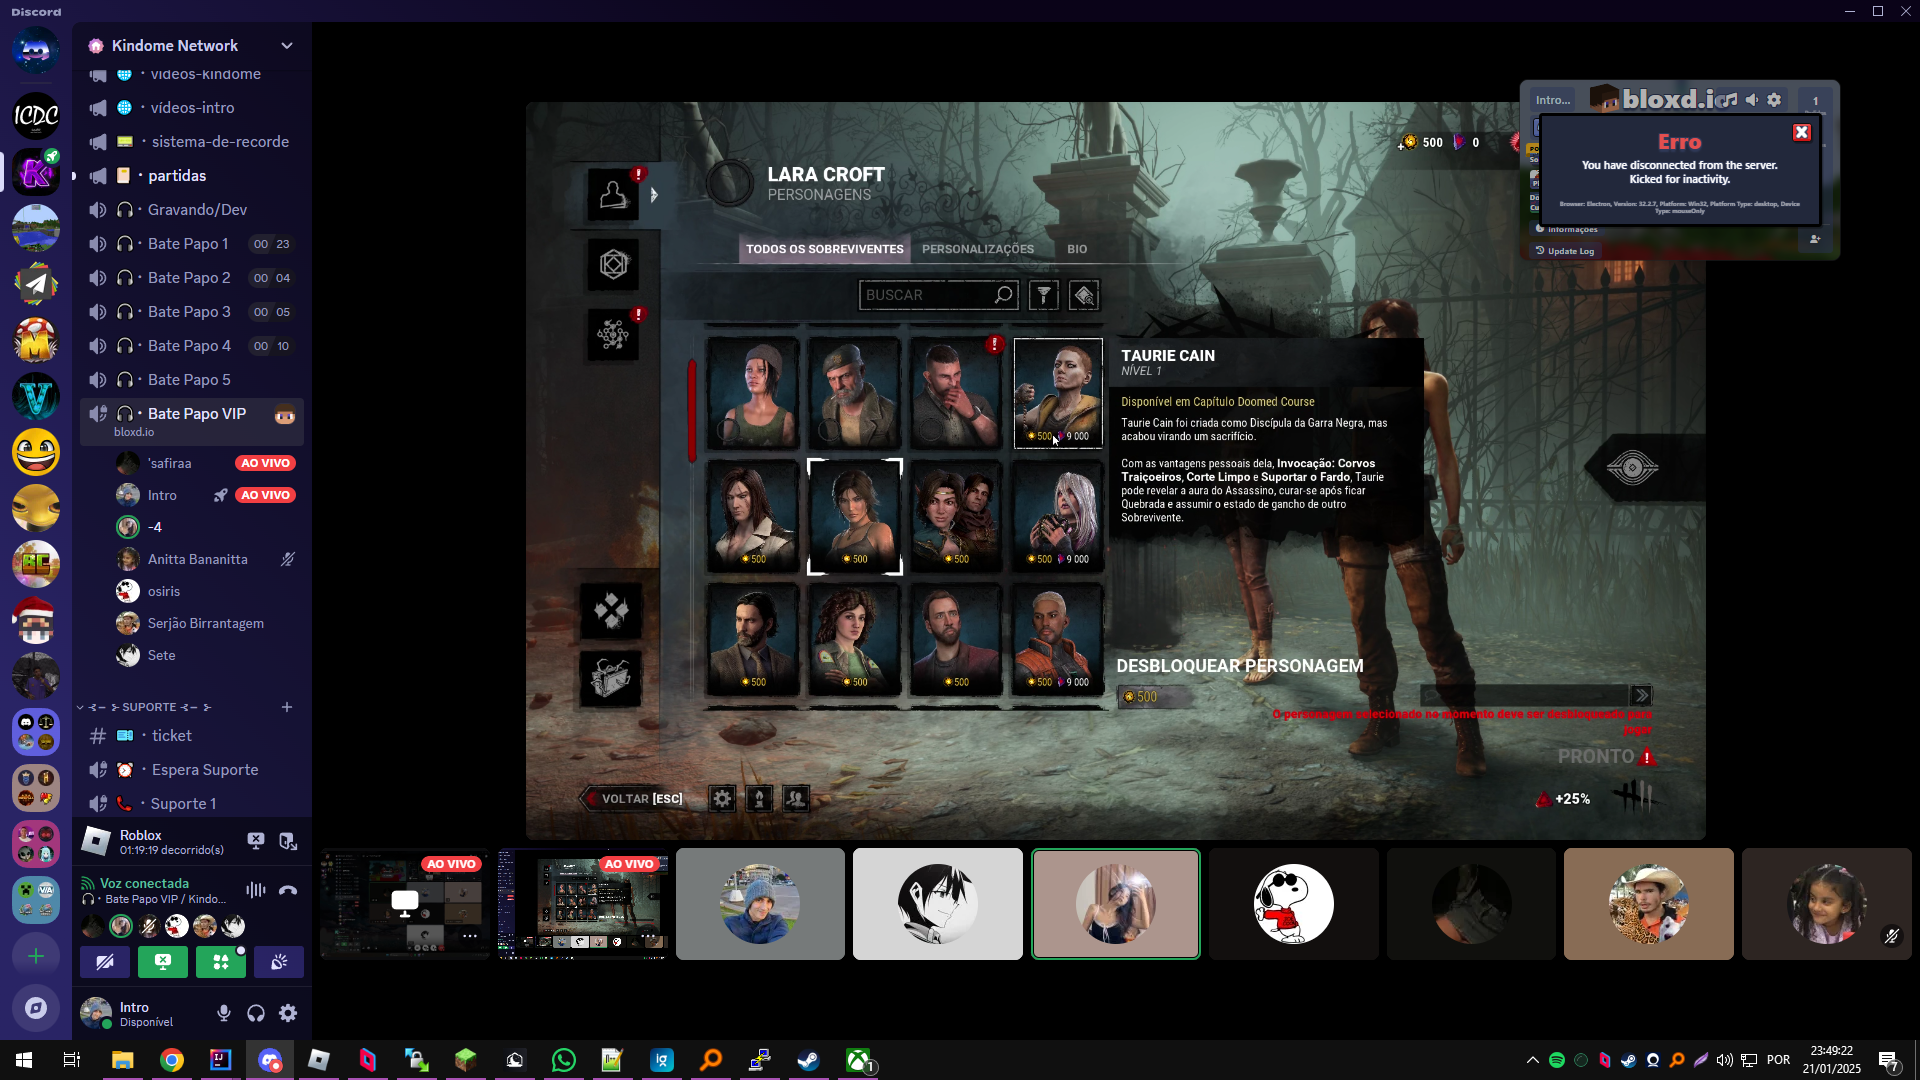Click the character list red scrollbar
This screenshot has height=1080, width=1920.
(692, 412)
